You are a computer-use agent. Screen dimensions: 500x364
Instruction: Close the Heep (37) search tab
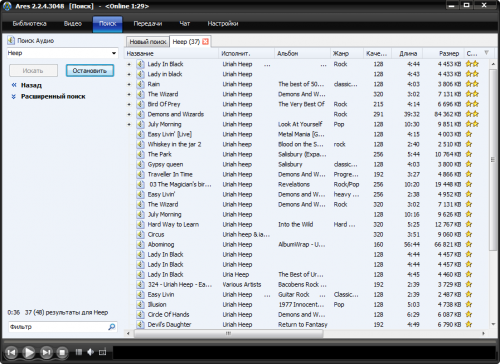(x=205, y=41)
